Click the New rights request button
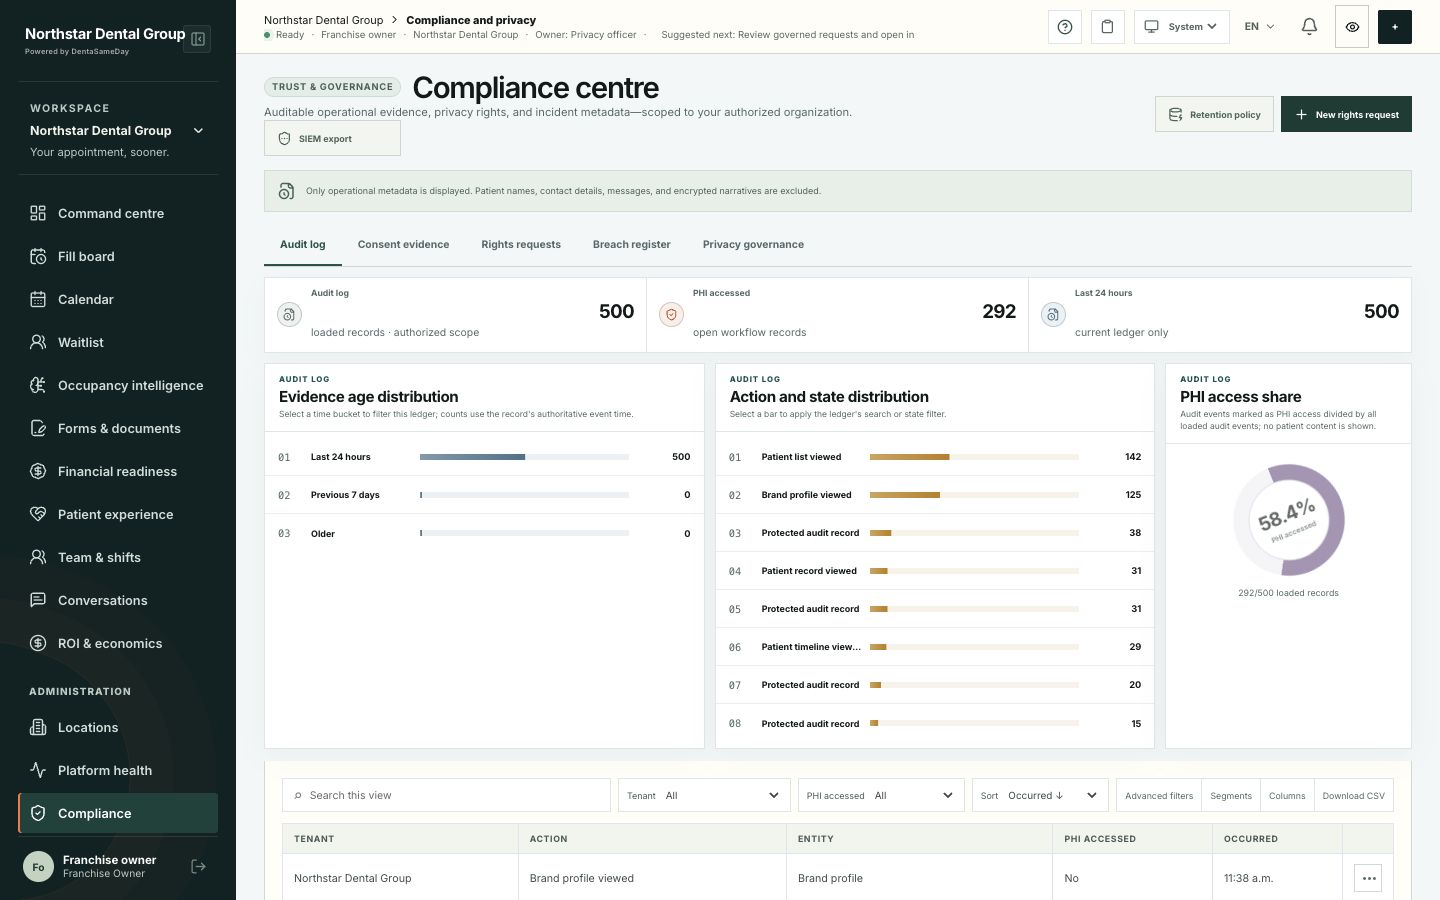This screenshot has height=900, width=1440. point(1346,114)
